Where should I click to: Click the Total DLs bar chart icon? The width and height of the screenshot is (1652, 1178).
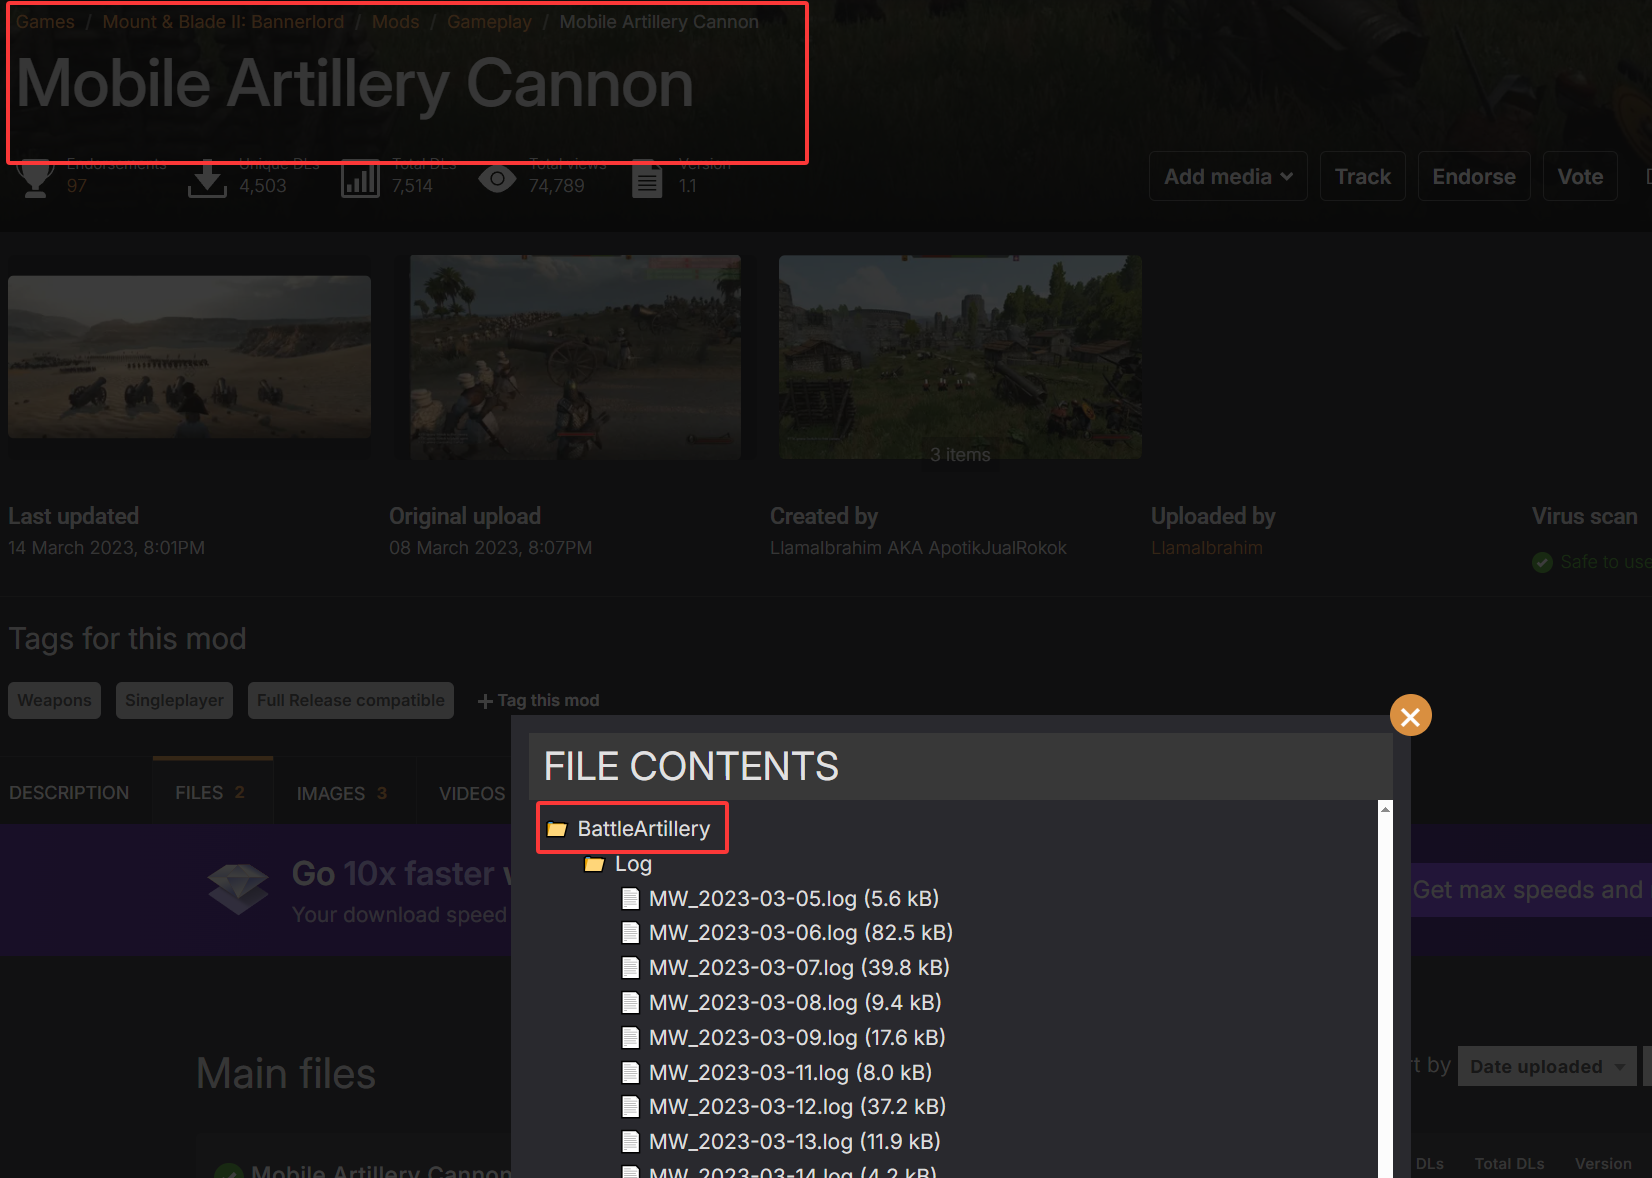(x=360, y=178)
